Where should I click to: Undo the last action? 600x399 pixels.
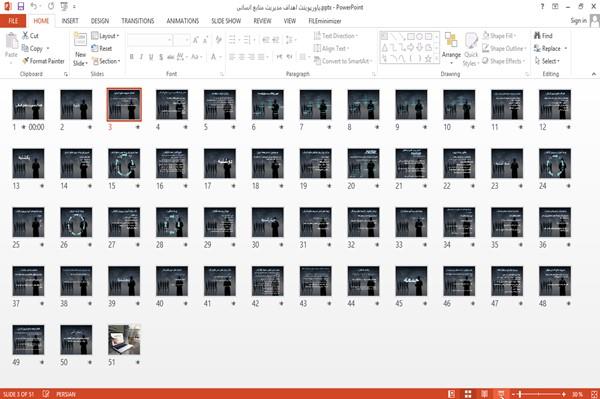click(x=34, y=6)
